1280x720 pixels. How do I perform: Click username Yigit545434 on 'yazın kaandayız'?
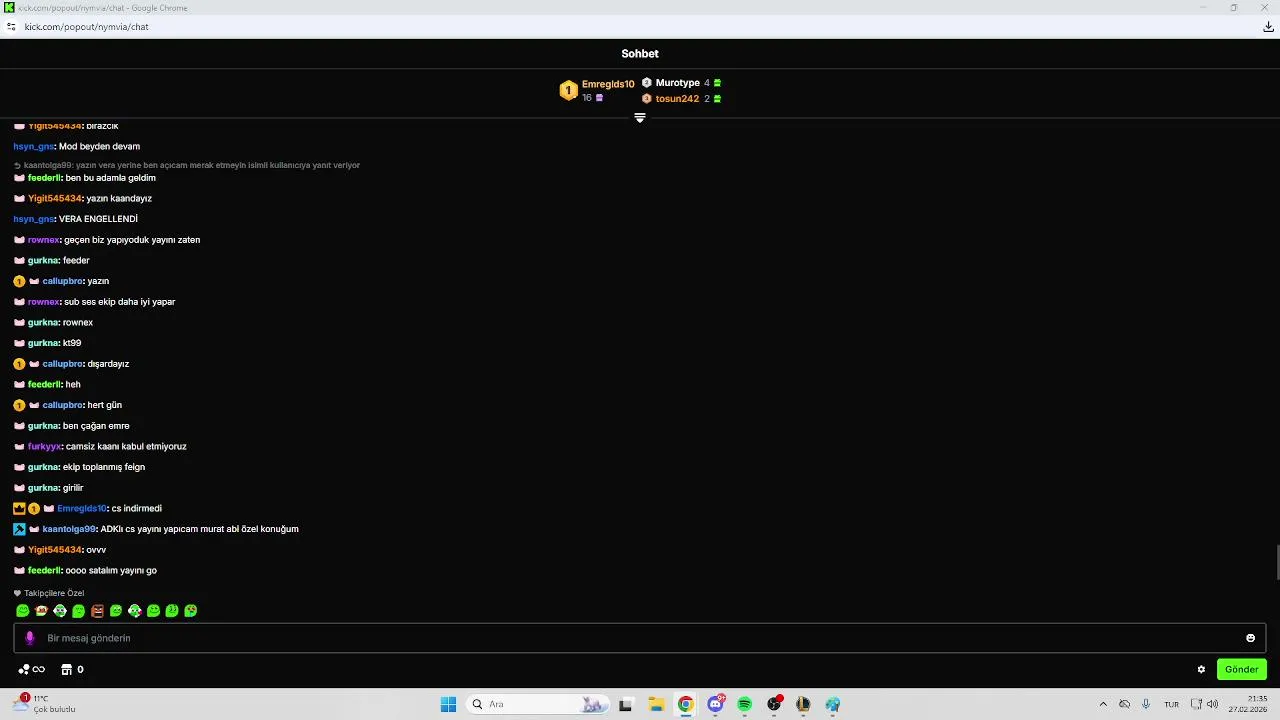pos(55,199)
